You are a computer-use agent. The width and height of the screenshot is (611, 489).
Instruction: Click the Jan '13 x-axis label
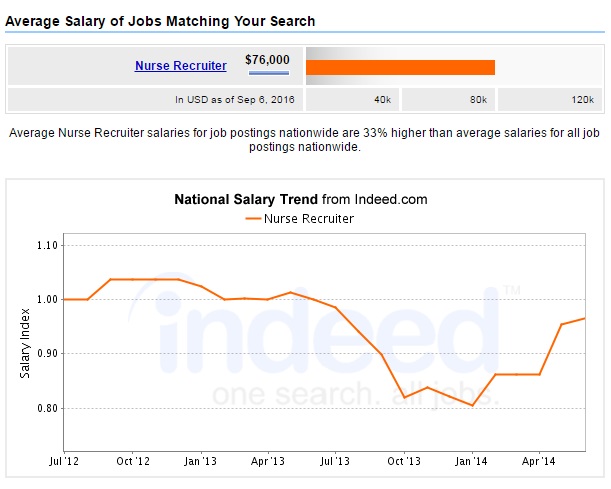click(x=200, y=461)
